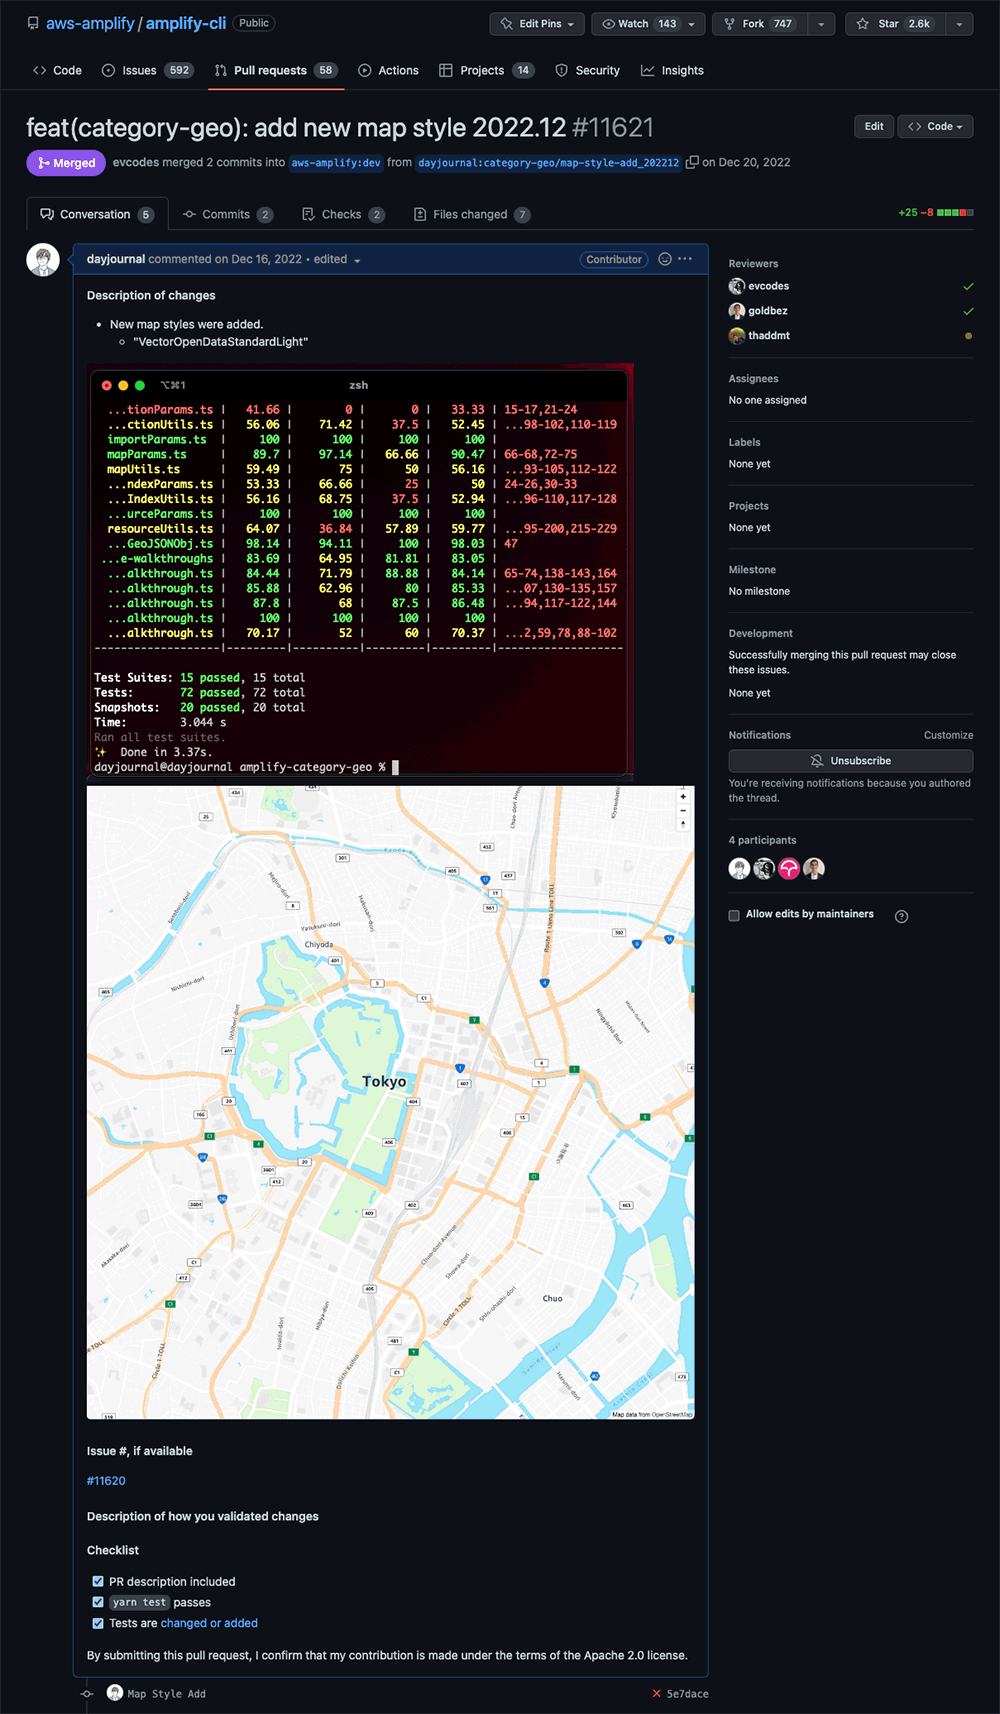Image resolution: width=1000 pixels, height=1714 pixels.
Task: Open the Code dropdown near the PR title
Action: tap(935, 126)
